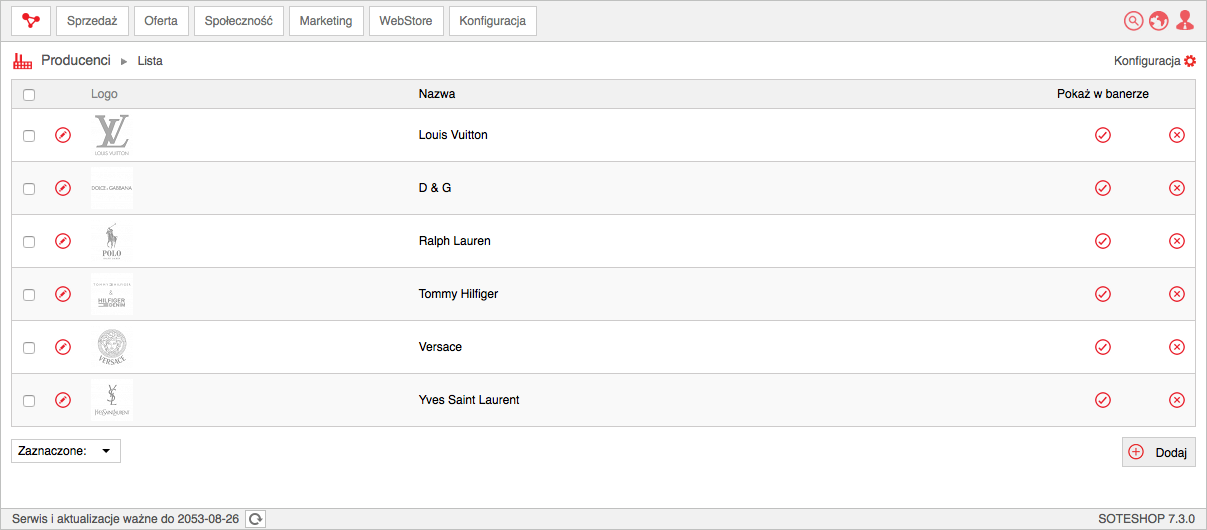Open the Konfiguracja top menu

[x=493, y=21]
